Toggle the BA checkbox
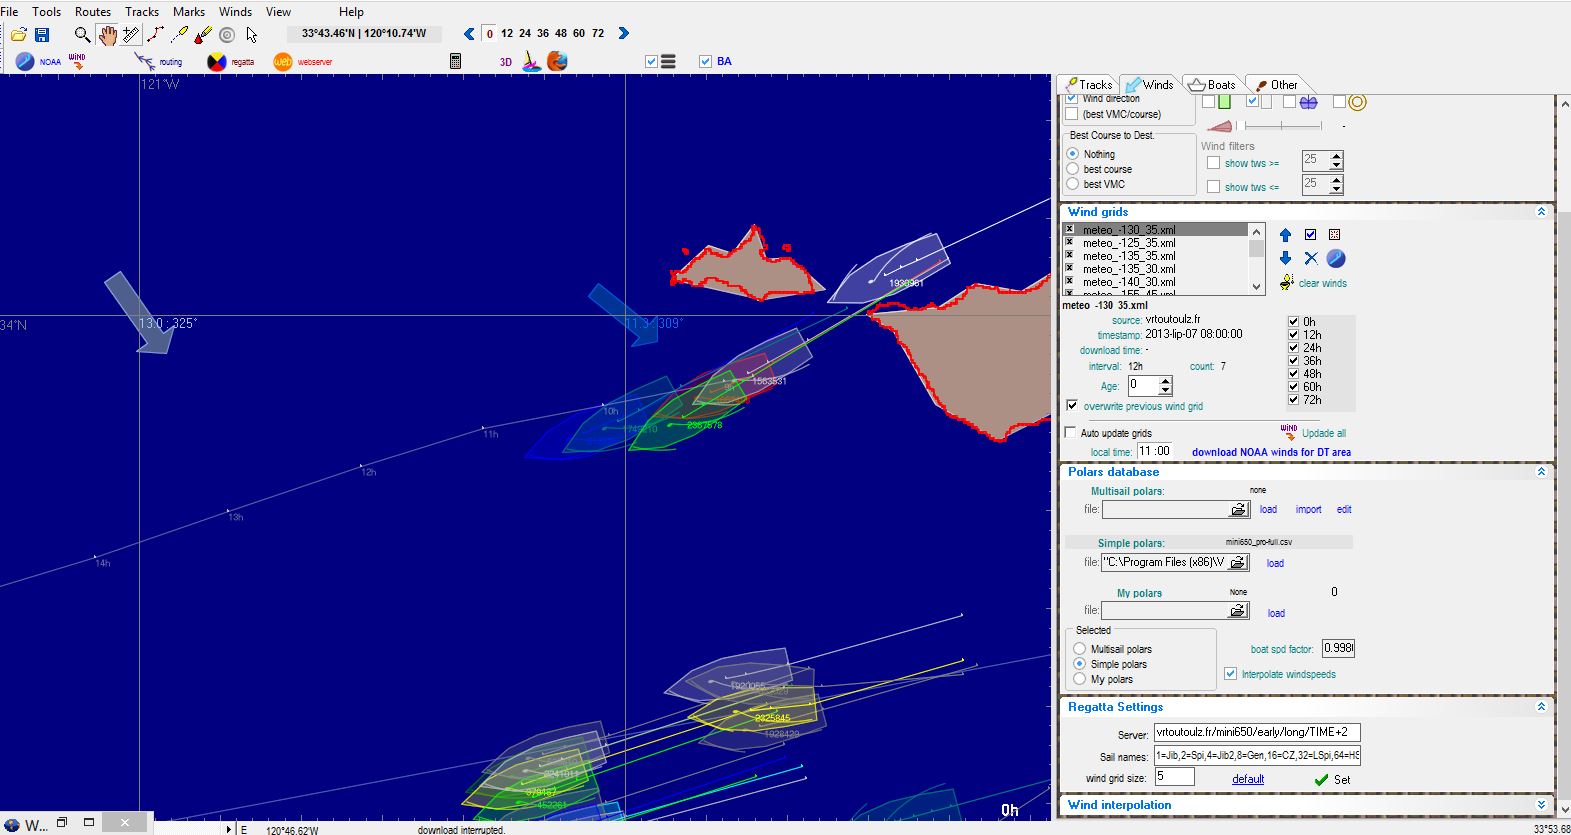 tap(705, 62)
